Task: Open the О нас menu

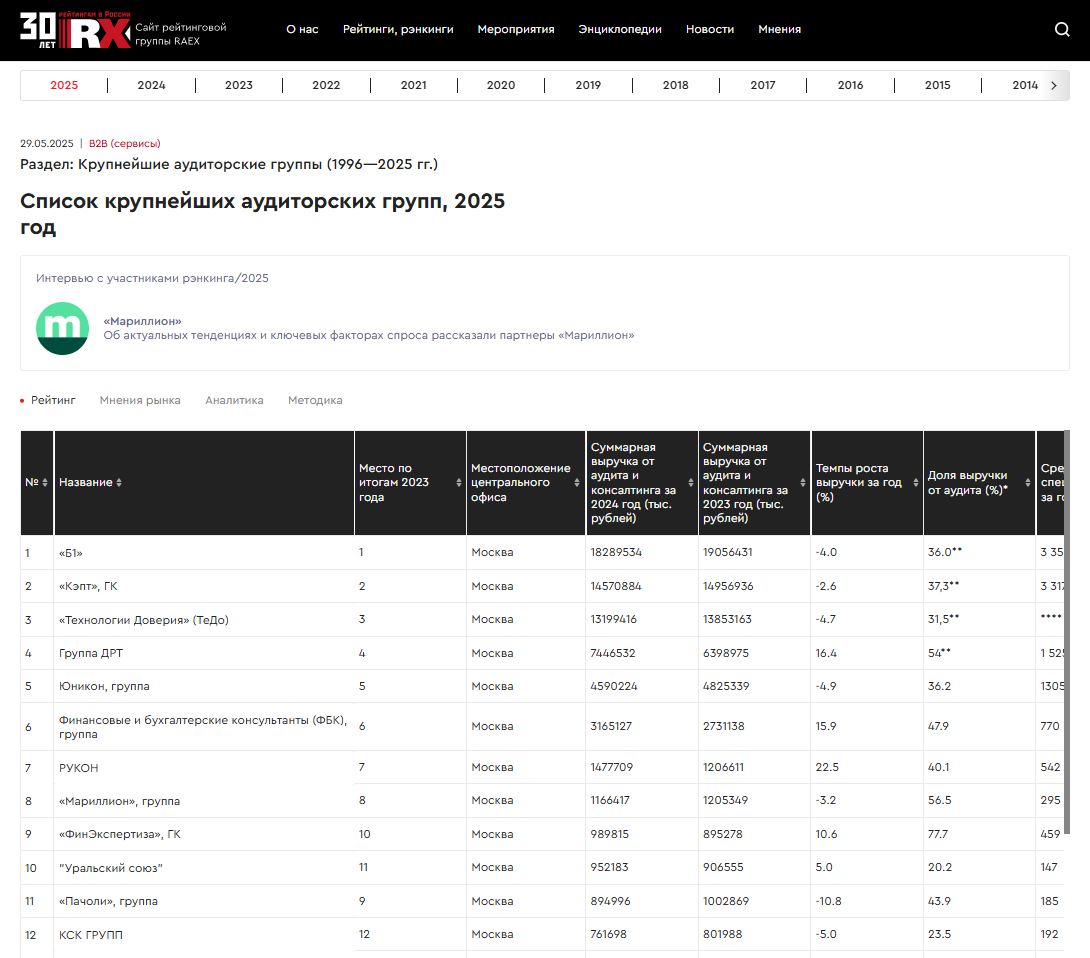Action: tap(302, 29)
